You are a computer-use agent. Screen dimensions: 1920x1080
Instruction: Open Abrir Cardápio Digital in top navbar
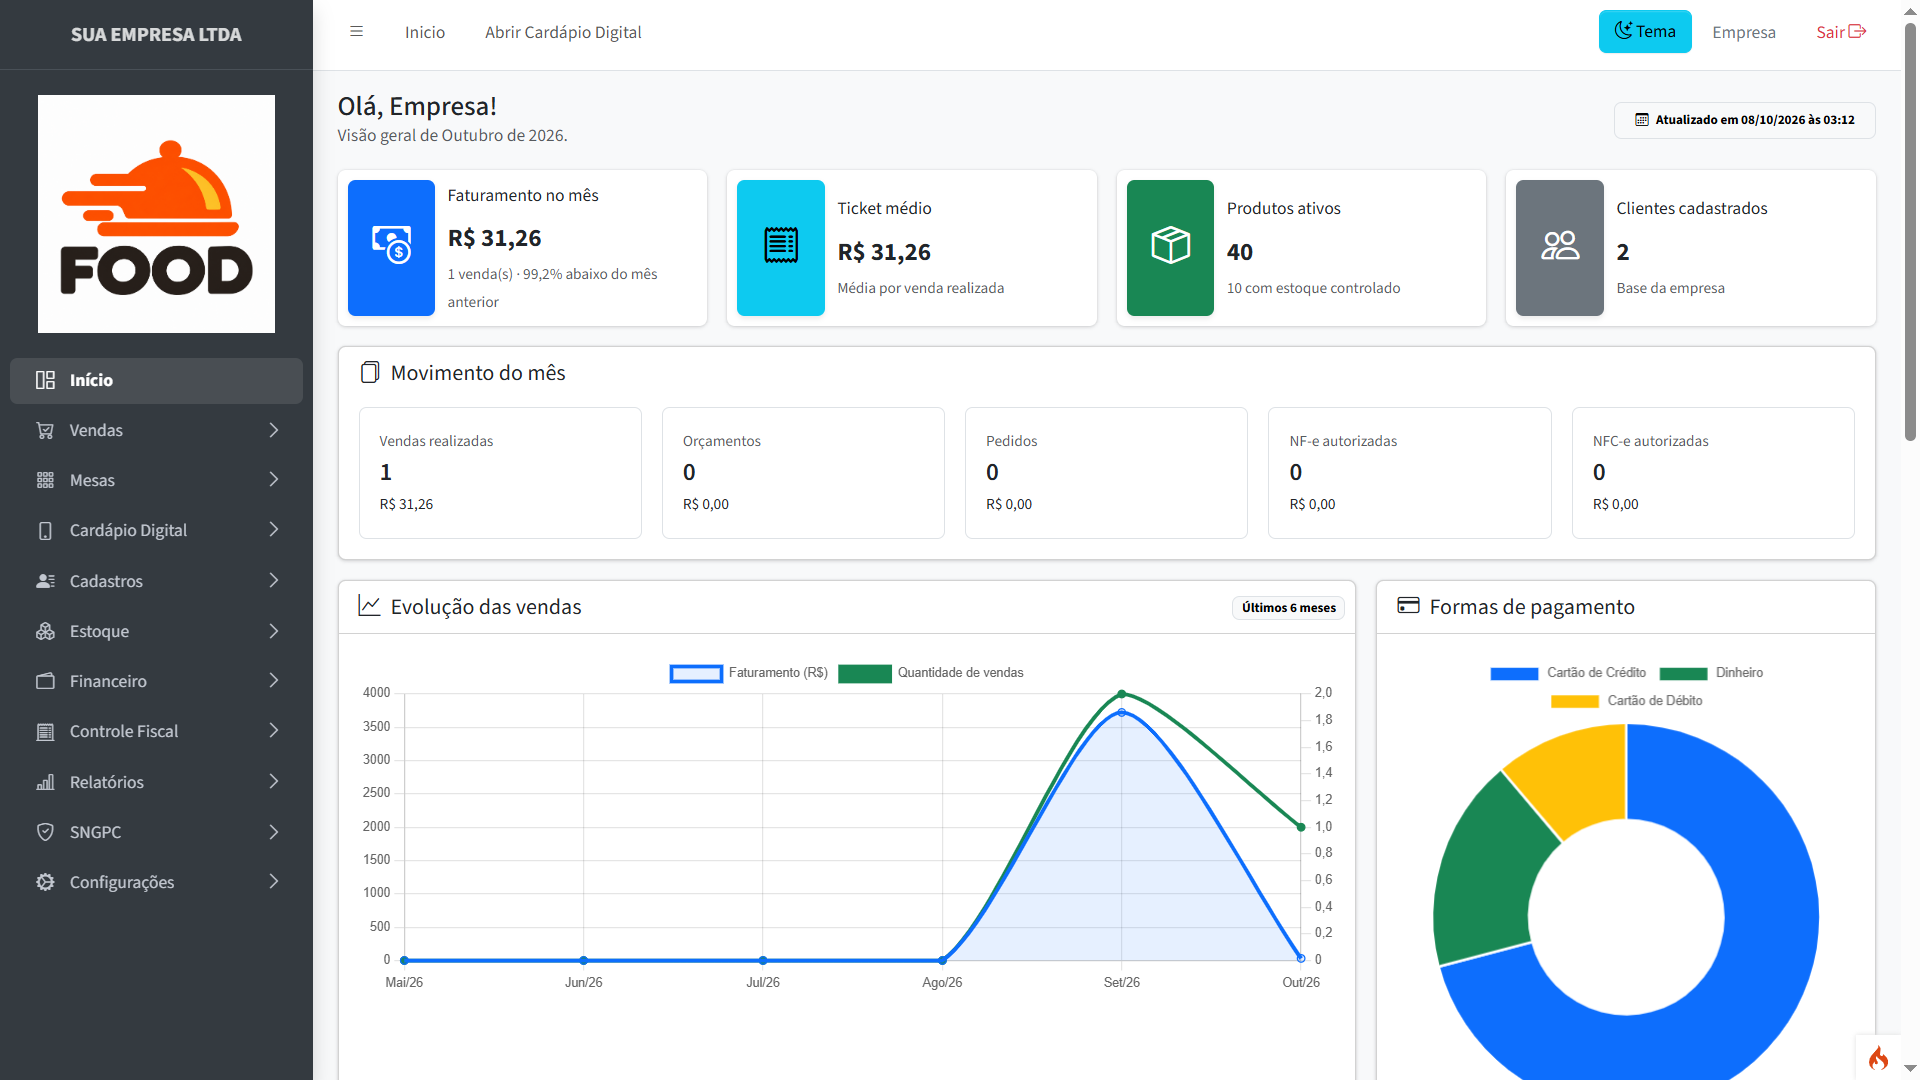click(563, 32)
